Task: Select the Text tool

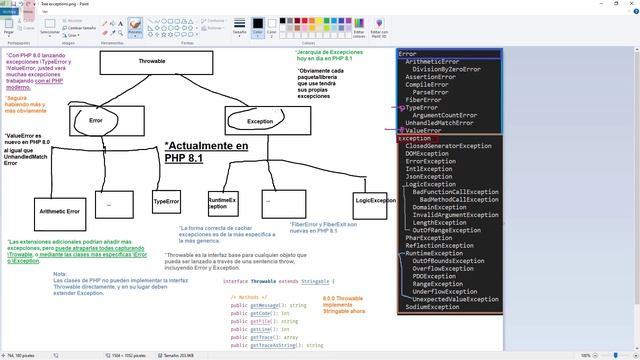Action: [x=120, y=24]
